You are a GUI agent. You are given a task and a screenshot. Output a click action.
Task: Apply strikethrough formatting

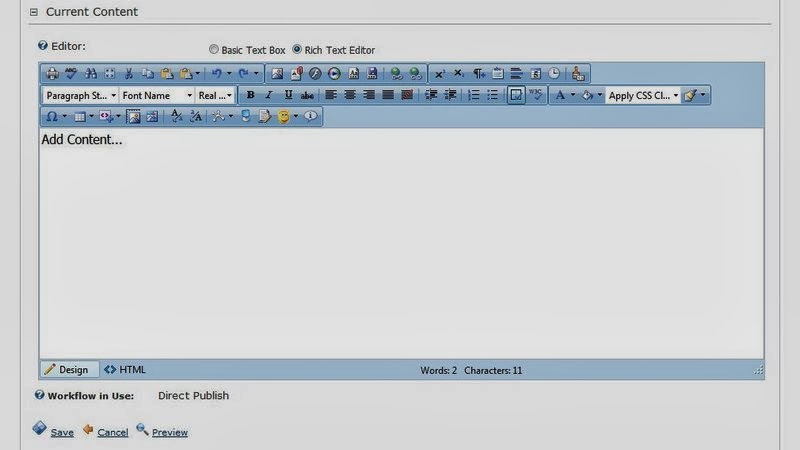[x=307, y=95]
